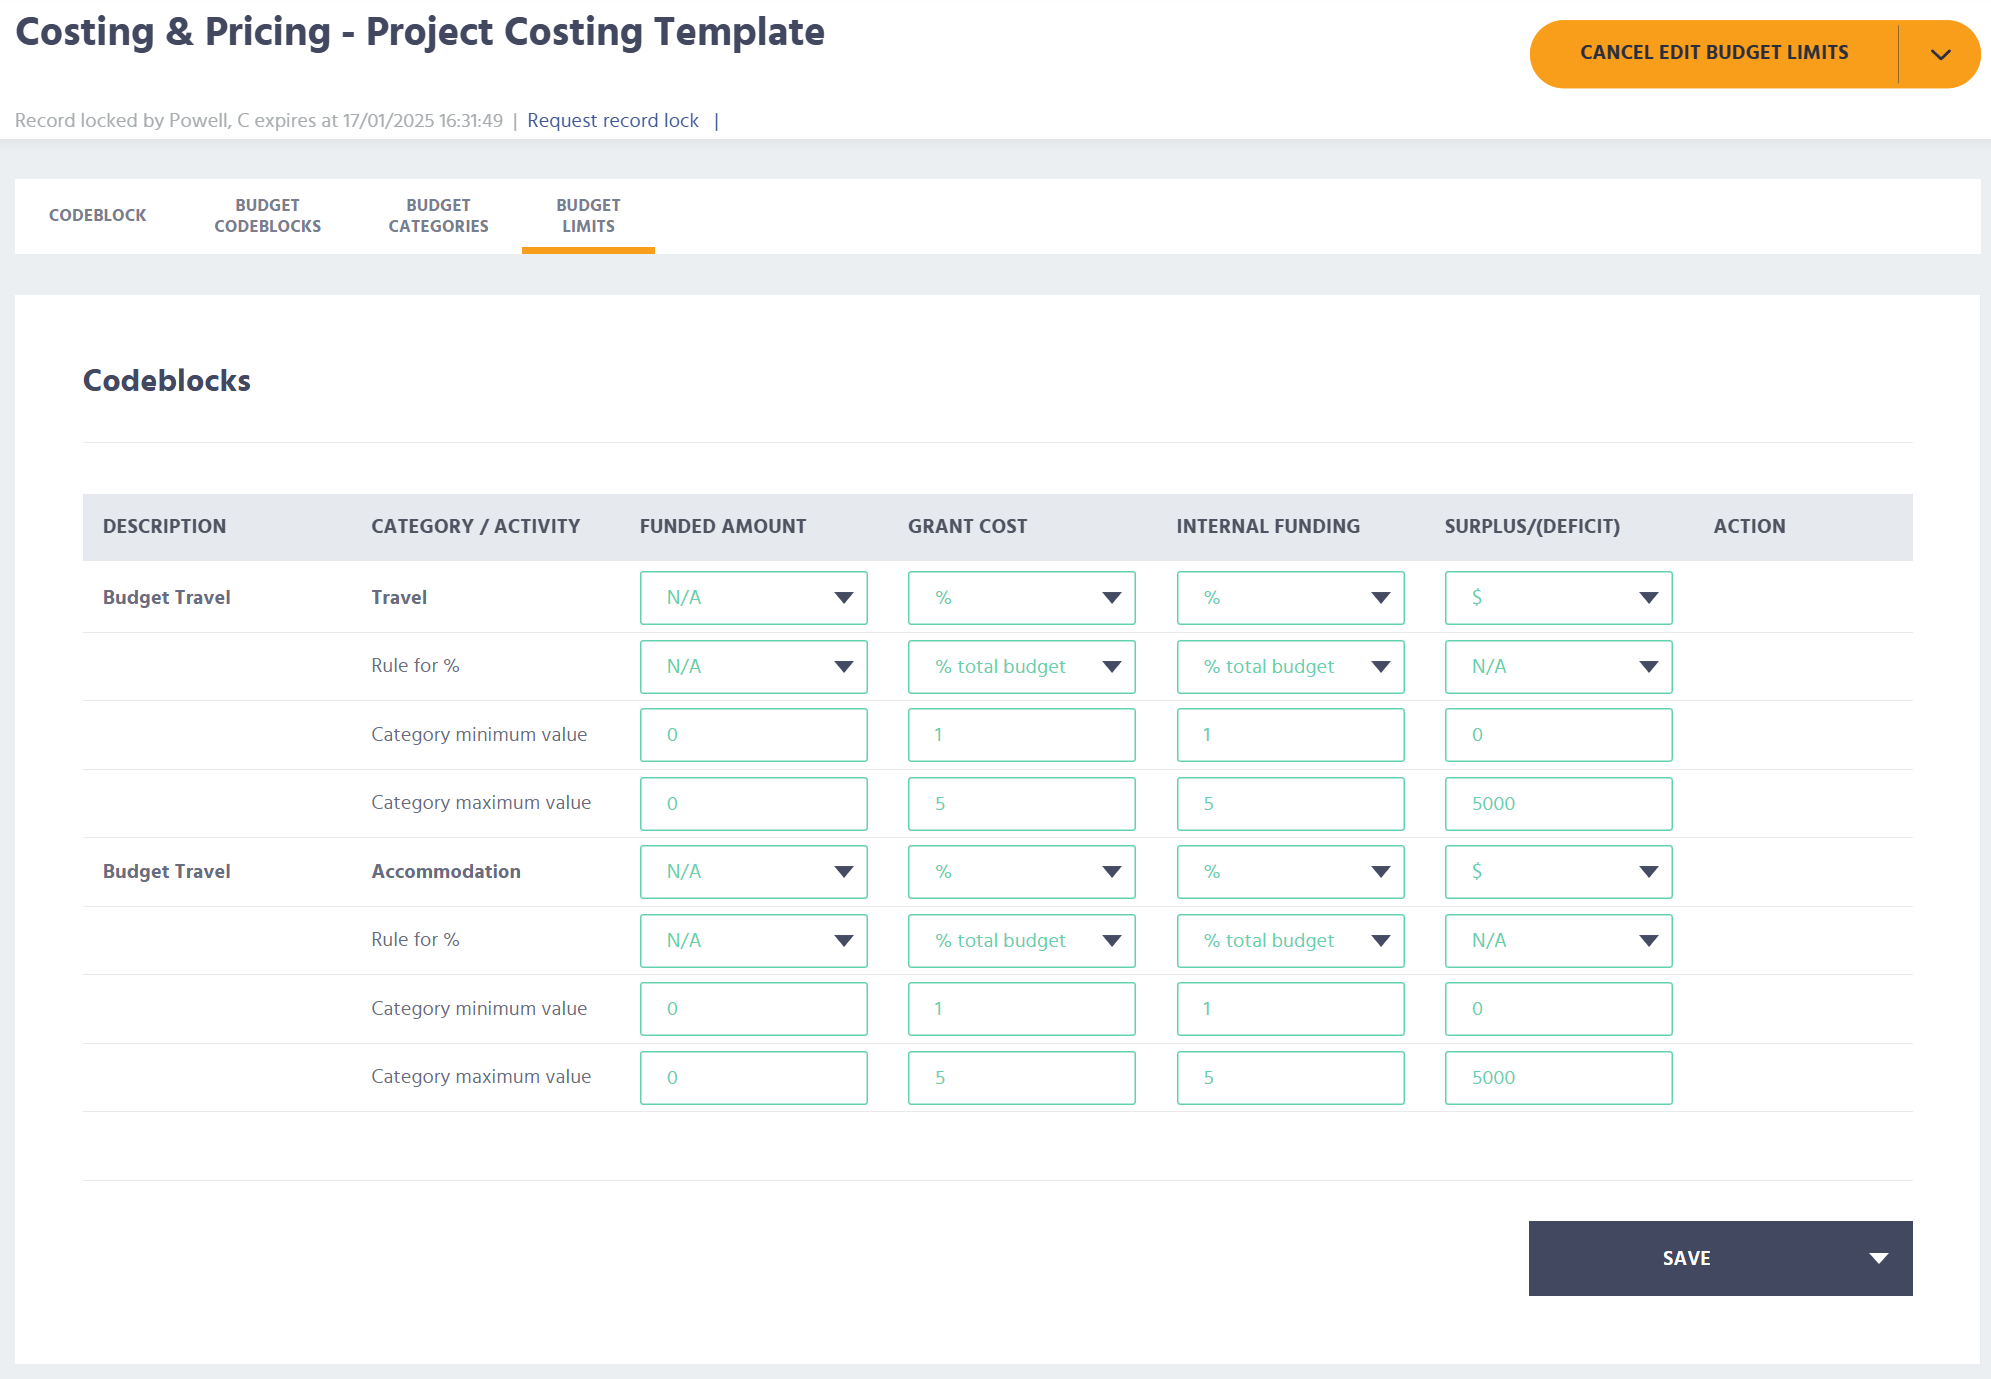Click the Accommodation category label

click(446, 872)
